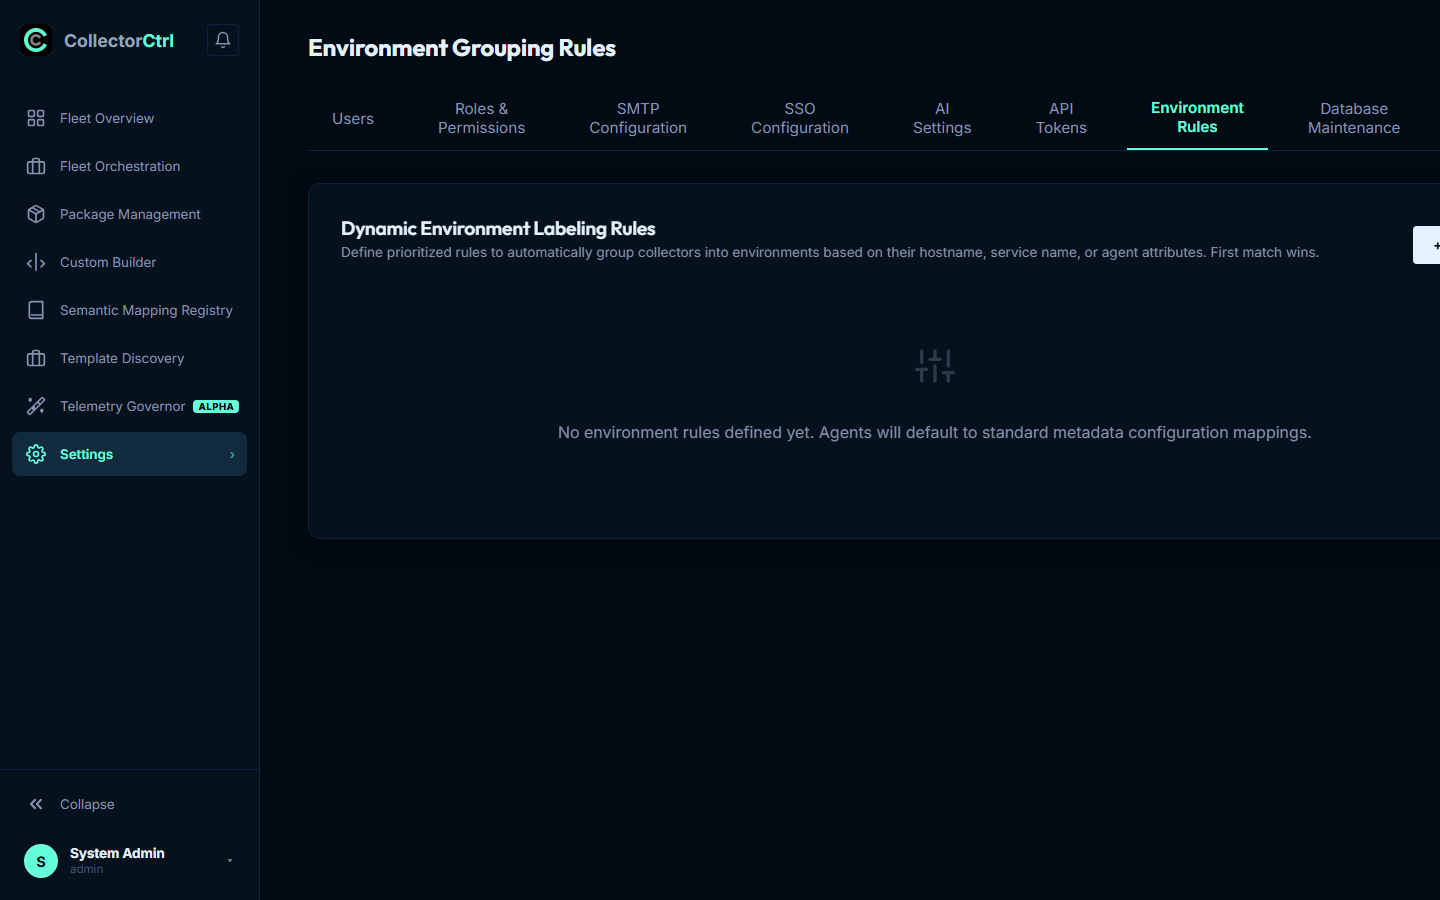Screen dimensions: 1440x900
Task: Click the Fleet Overview grid icon
Action: (36, 118)
